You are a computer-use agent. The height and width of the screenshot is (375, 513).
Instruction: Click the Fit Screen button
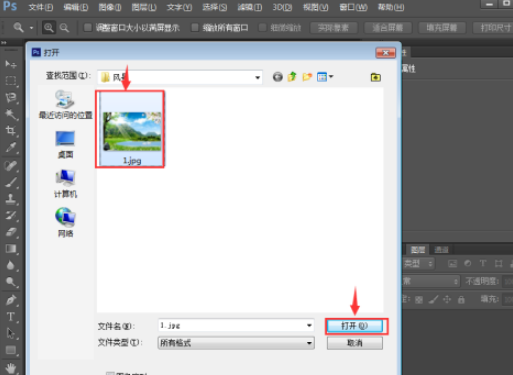tap(388, 28)
